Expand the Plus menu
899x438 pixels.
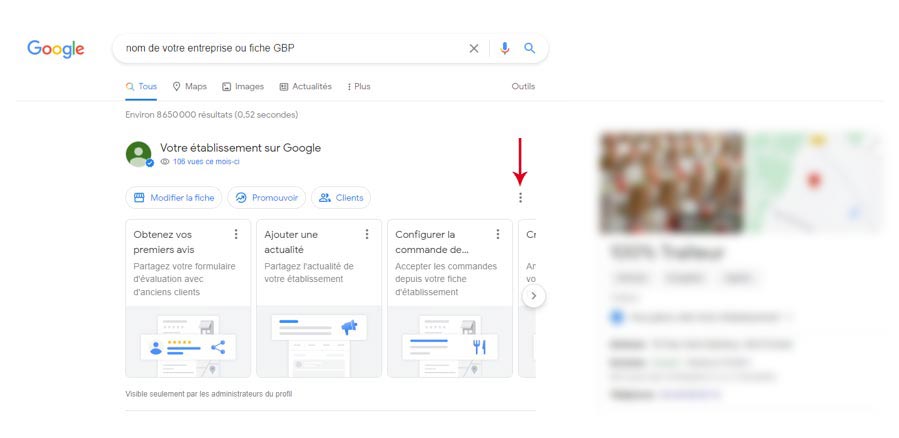click(x=359, y=87)
